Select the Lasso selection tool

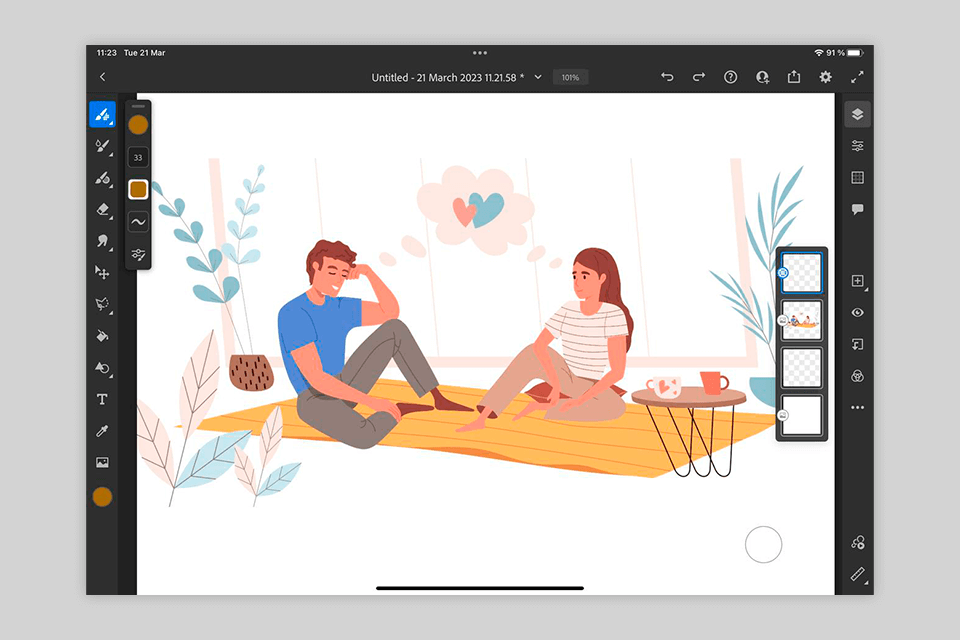click(x=102, y=304)
